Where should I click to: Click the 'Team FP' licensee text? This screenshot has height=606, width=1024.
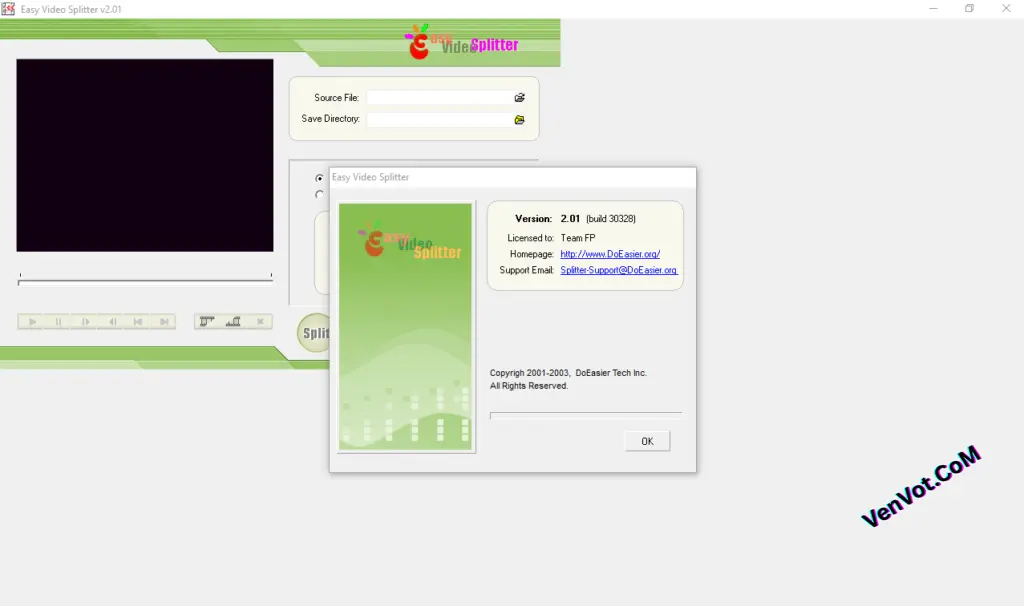coord(578,238)
